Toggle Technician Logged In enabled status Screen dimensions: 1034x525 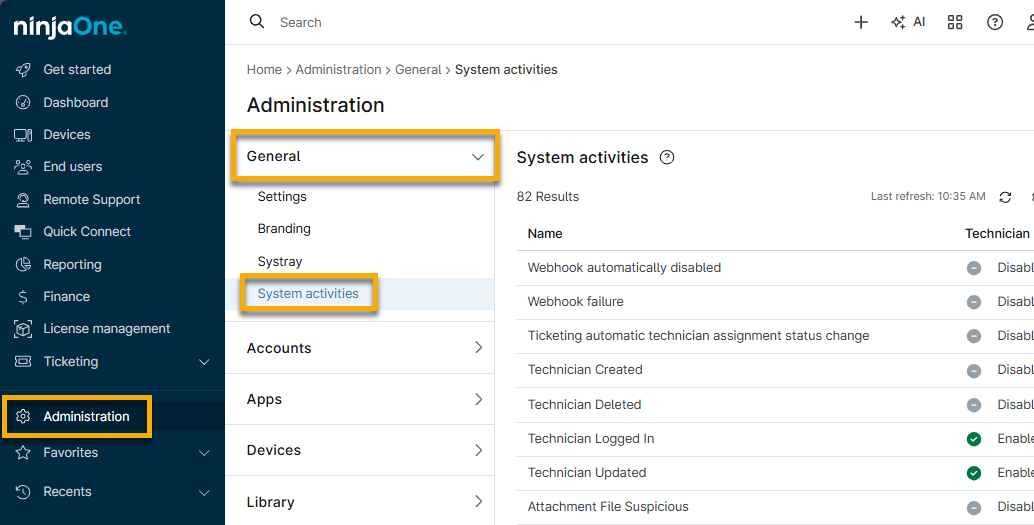pyautogui.click(x=974, y=439)
